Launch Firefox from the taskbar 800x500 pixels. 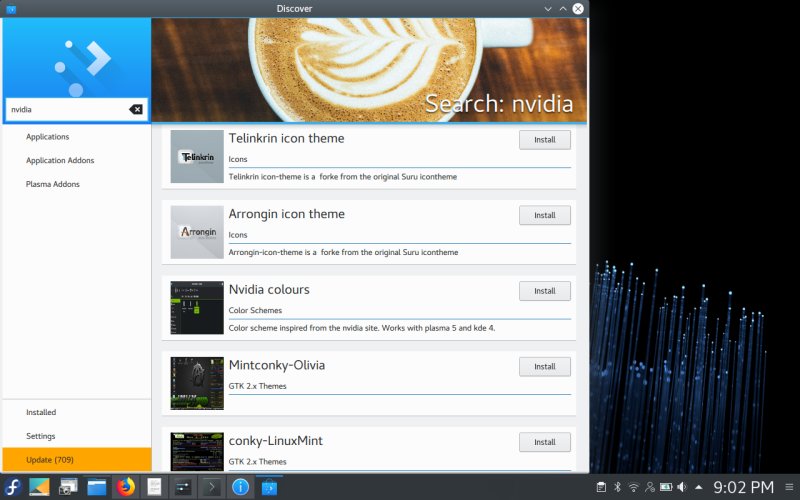[126, 487]
